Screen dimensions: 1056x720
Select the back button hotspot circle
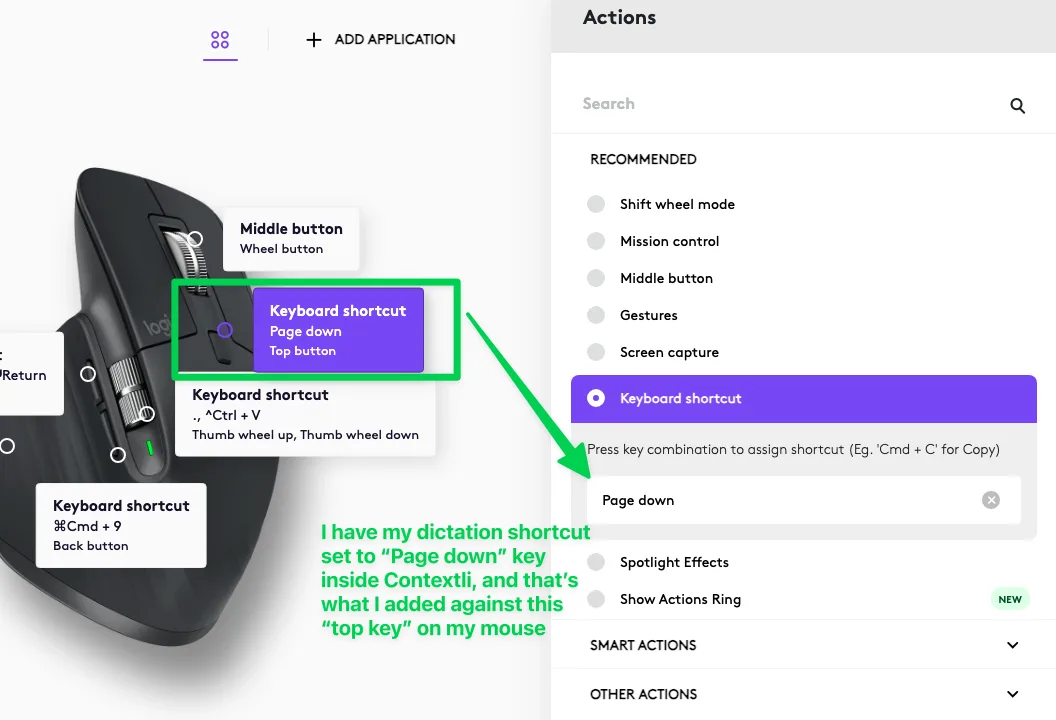[x=118, y=455]
